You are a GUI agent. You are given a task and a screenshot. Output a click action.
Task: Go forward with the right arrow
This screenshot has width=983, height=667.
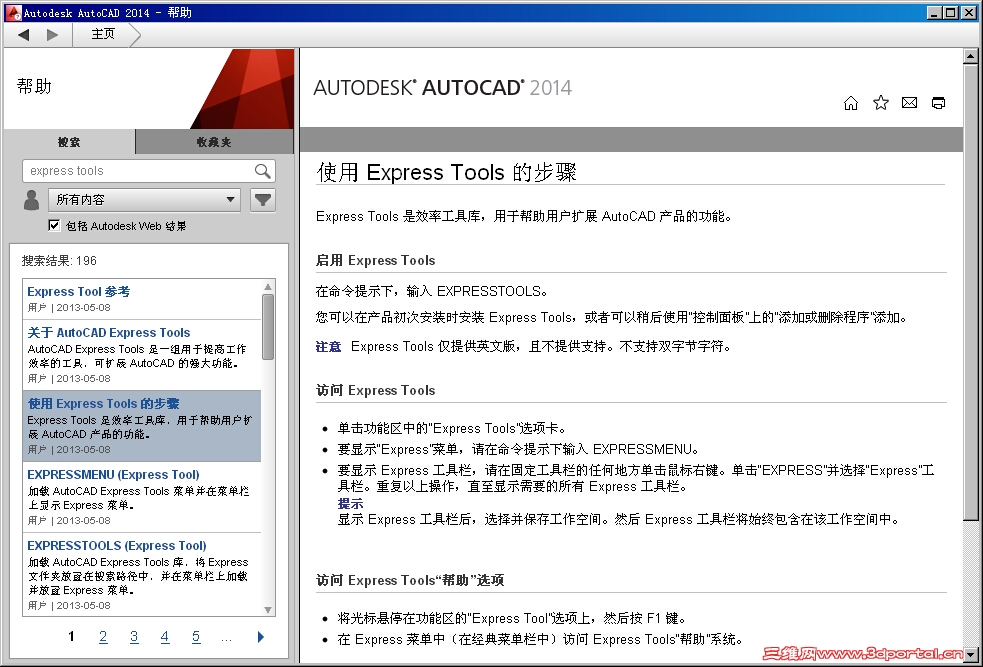53,34
